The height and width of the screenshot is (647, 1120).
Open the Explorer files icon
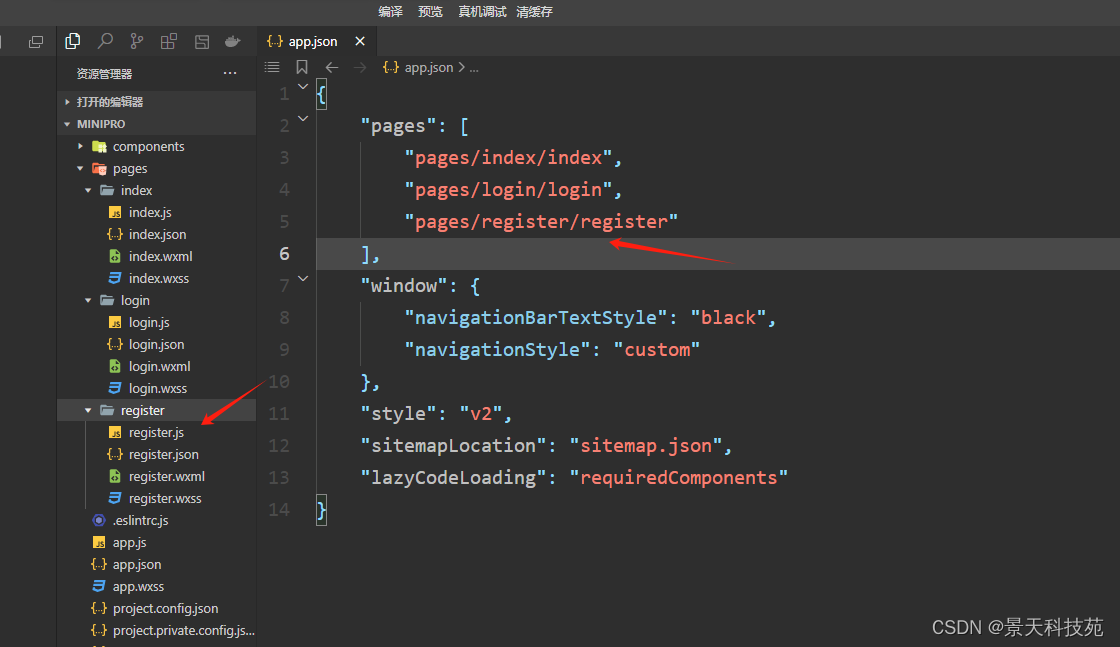[72, 41]
